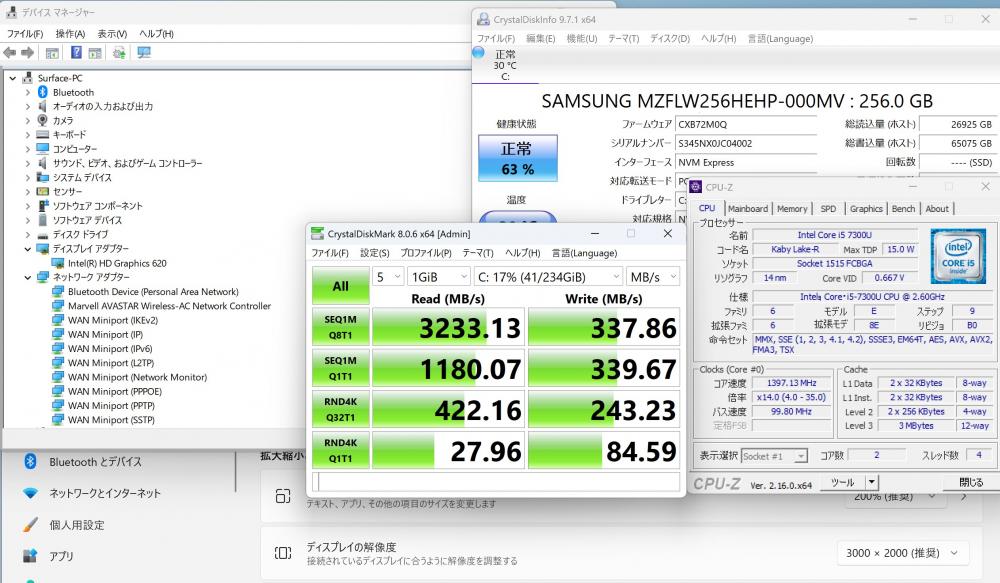Click the ツール button in CPU-Z
The width and height of the screenshot is (1000, 583).
click(842, 482)
